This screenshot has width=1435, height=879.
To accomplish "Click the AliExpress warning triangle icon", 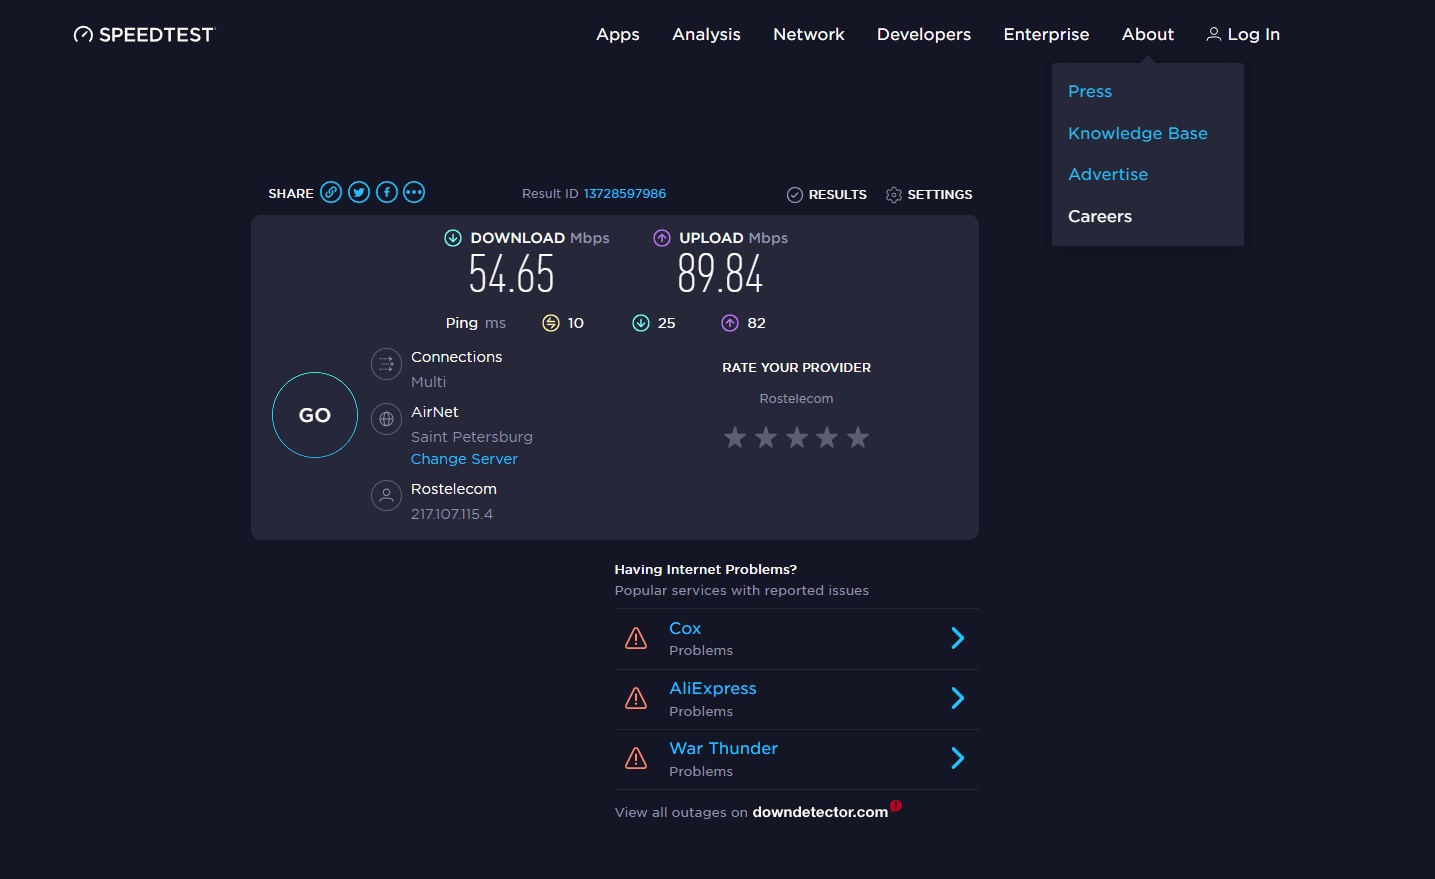I will 636,698.
